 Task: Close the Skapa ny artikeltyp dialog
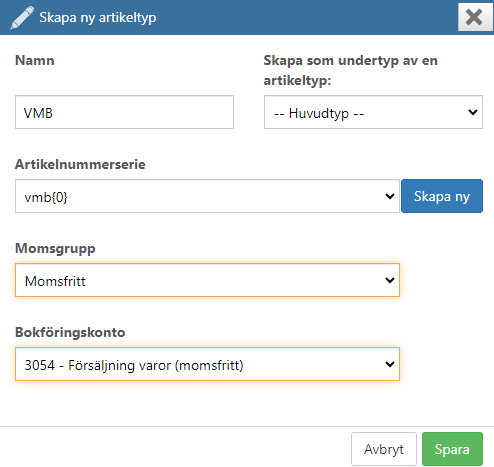click(474, 17)
